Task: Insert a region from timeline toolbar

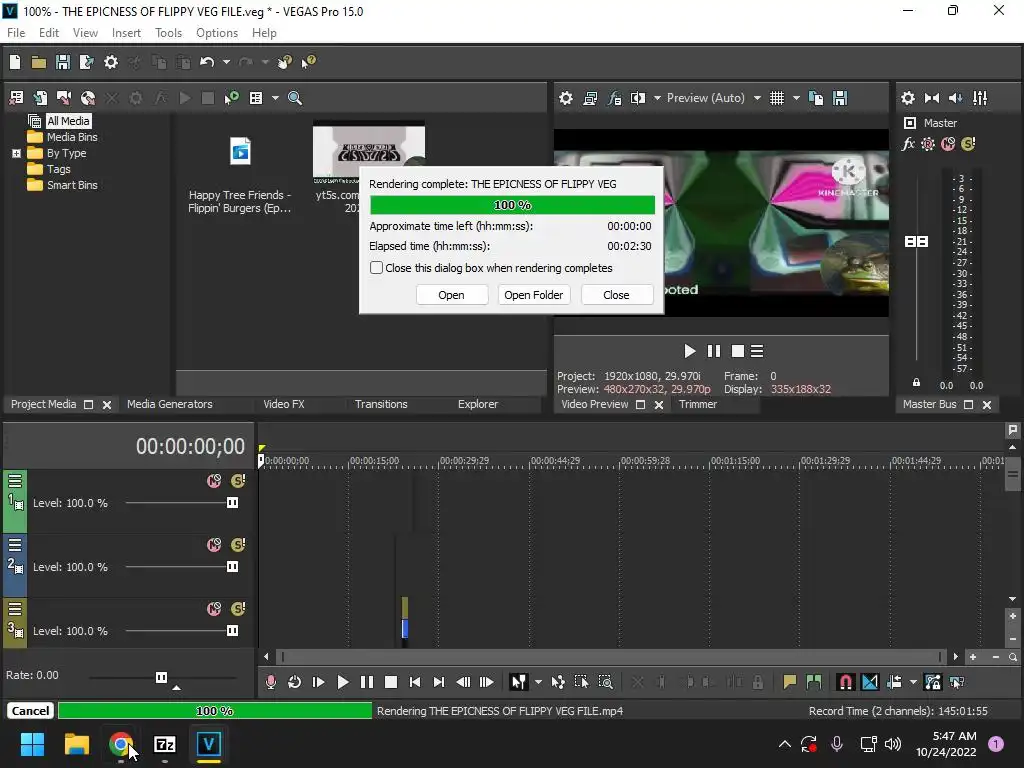Action: coord(814,682)
